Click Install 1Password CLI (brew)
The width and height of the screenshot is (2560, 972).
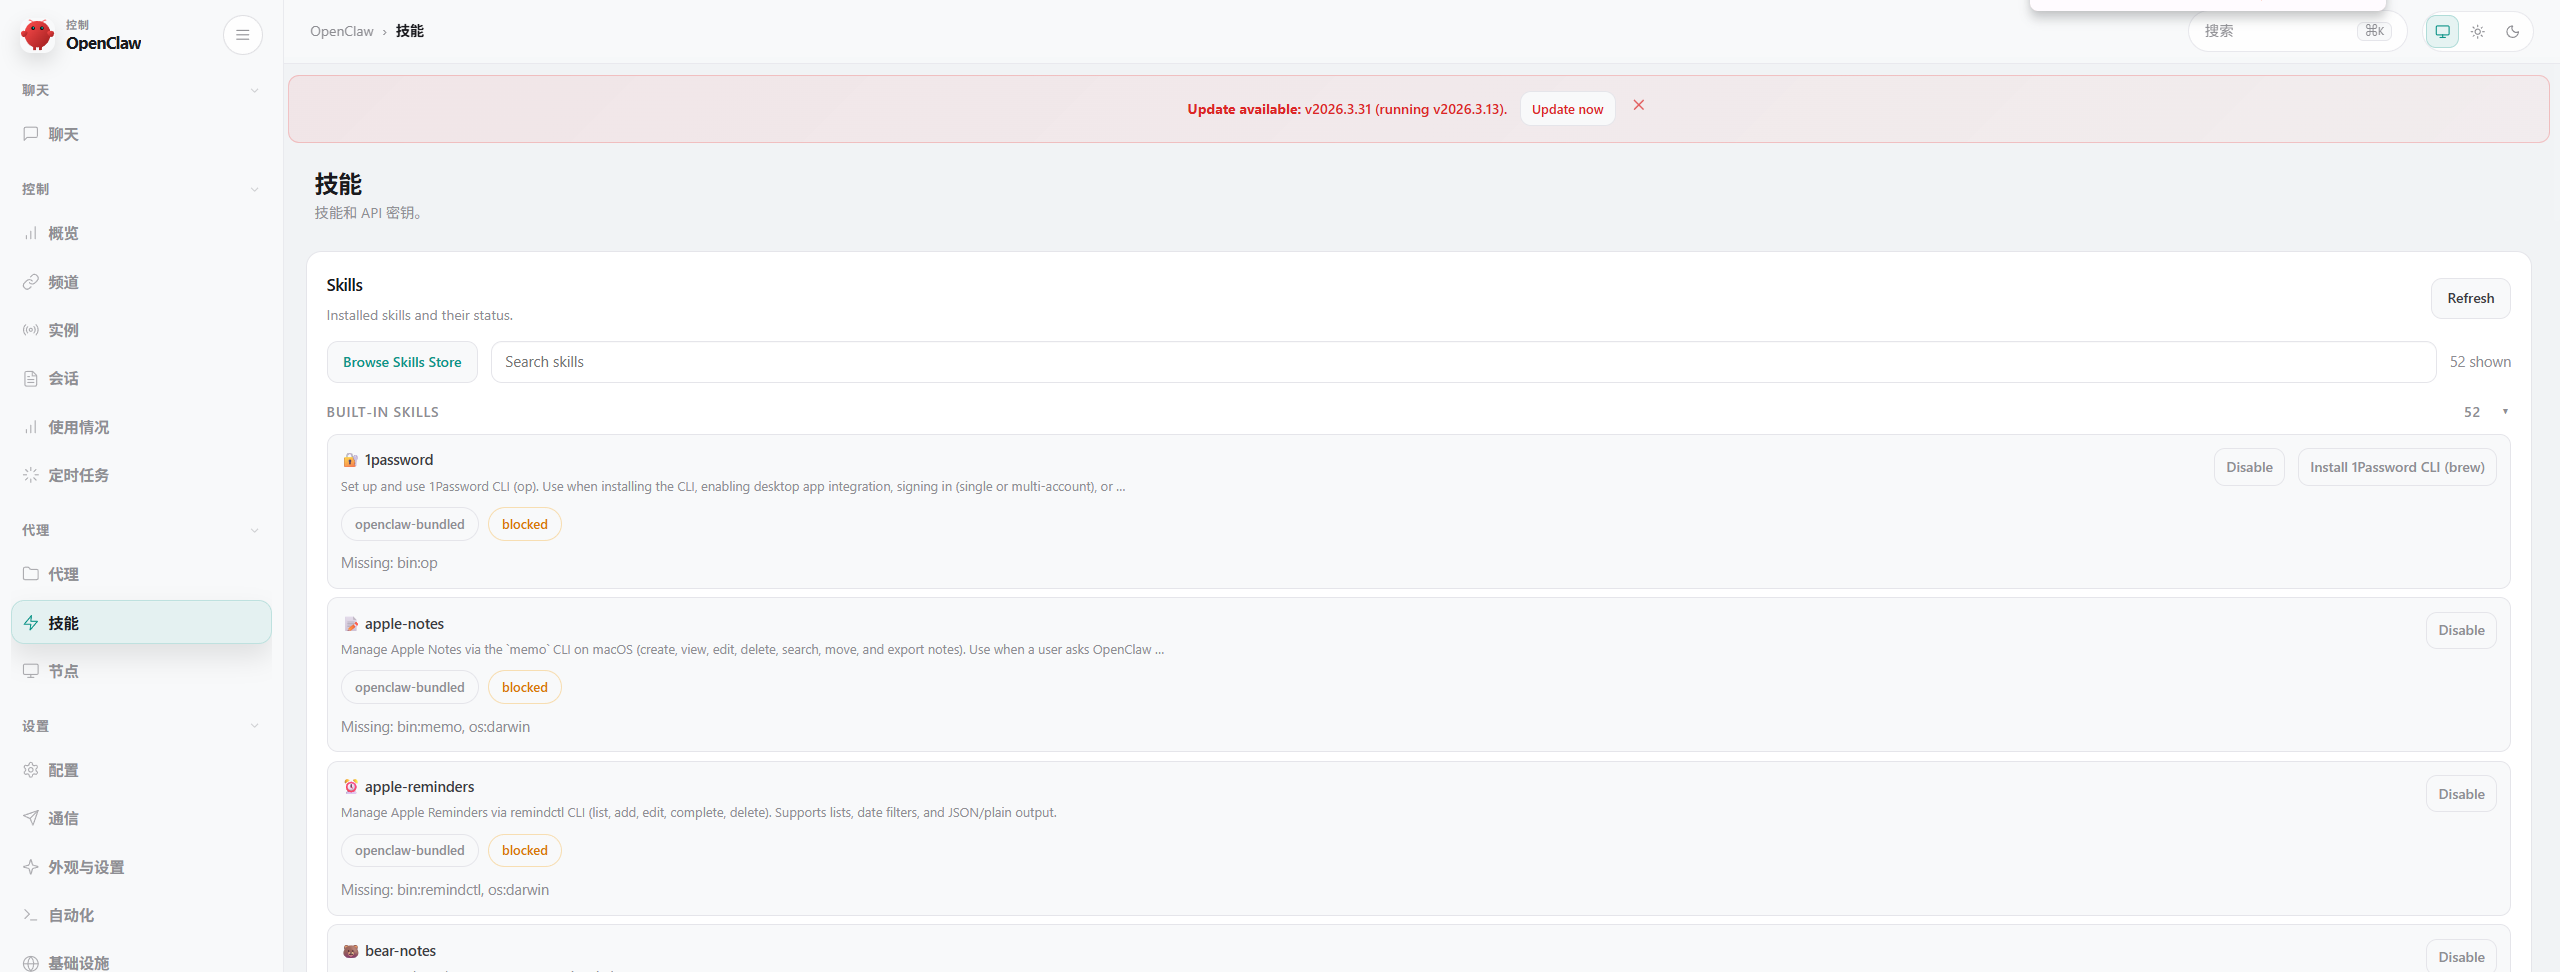coord(2397,467)
